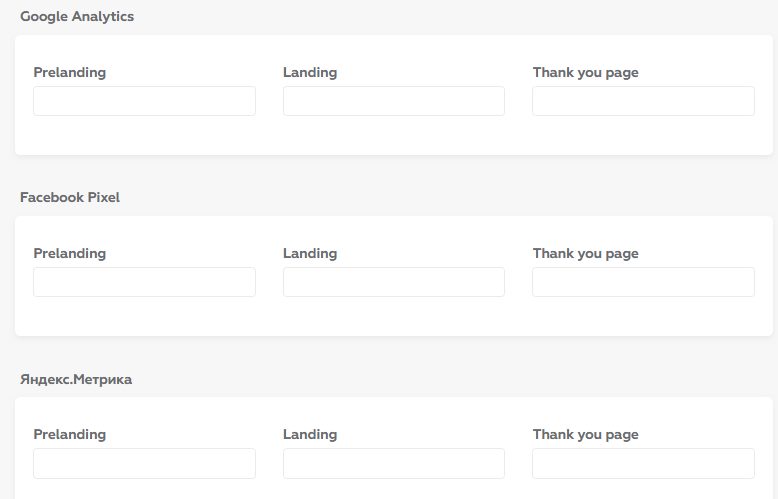Click the Landing label under Google Analytics
This screenshot has height=499, width=778.
tap(310, 72)
